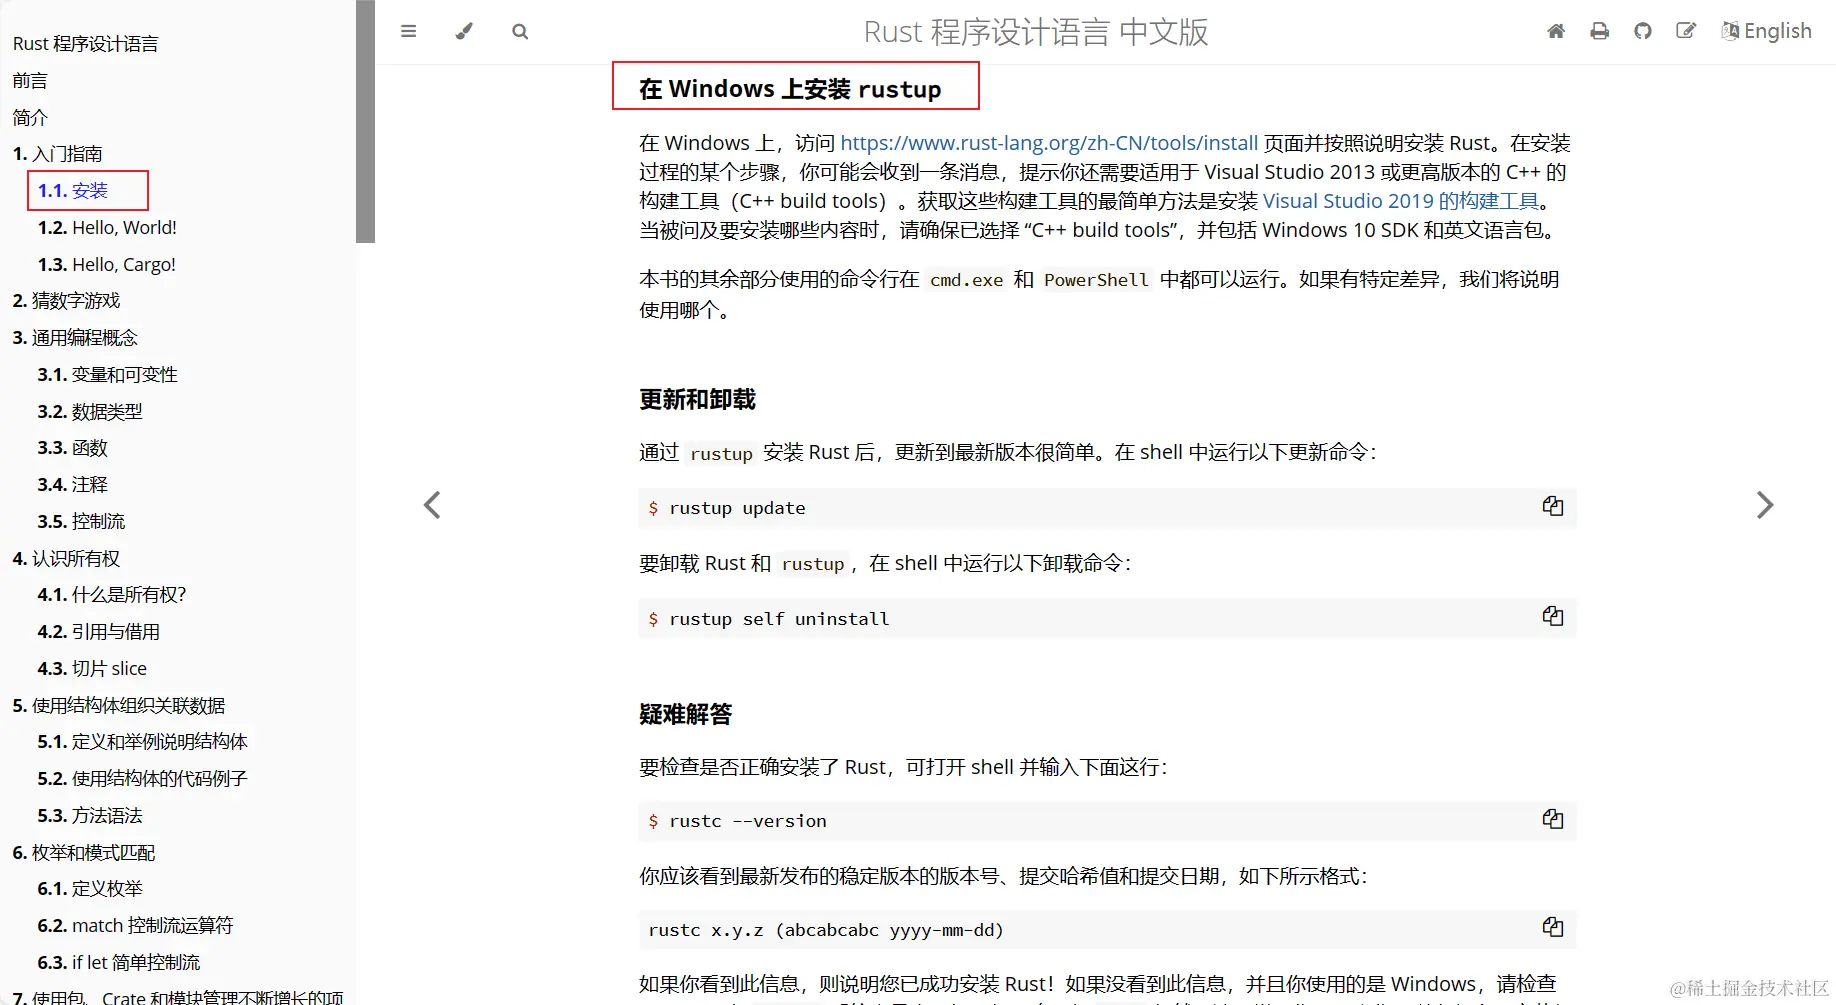Open the rust-lang.org install page link
This screenshot has height=1005, width=1836.
(1049, 143)
